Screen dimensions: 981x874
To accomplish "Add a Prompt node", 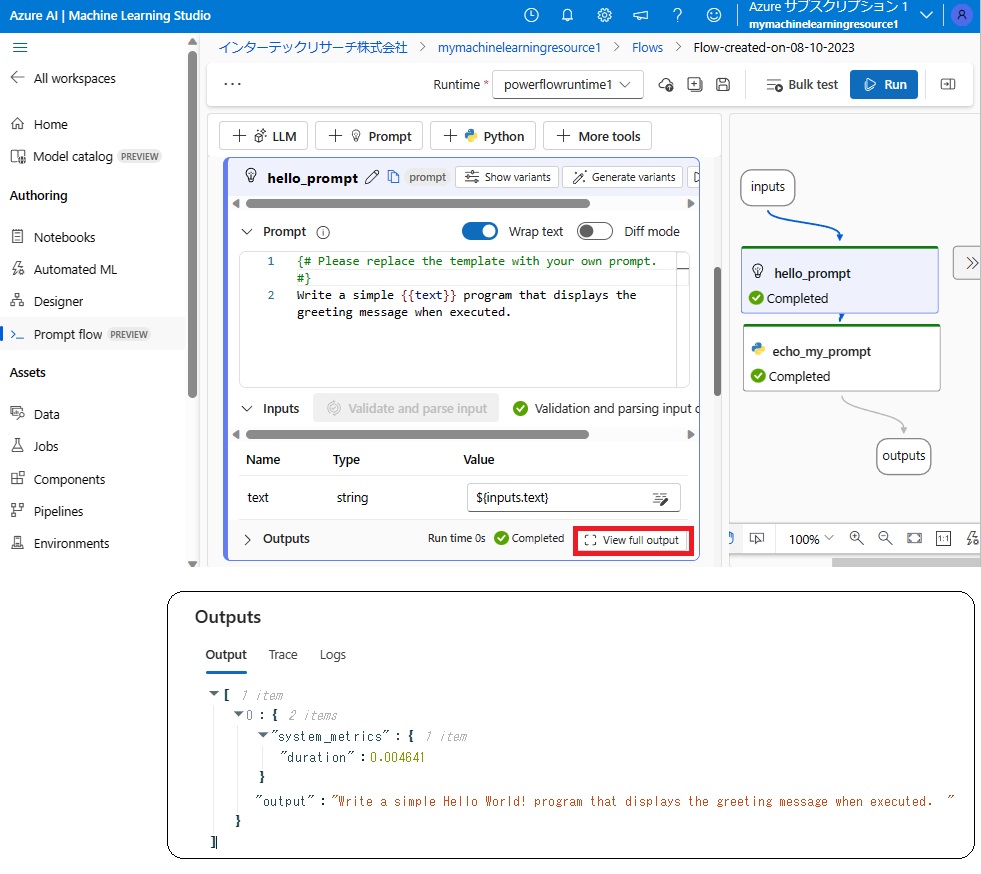I will click(x=369, y=136).
